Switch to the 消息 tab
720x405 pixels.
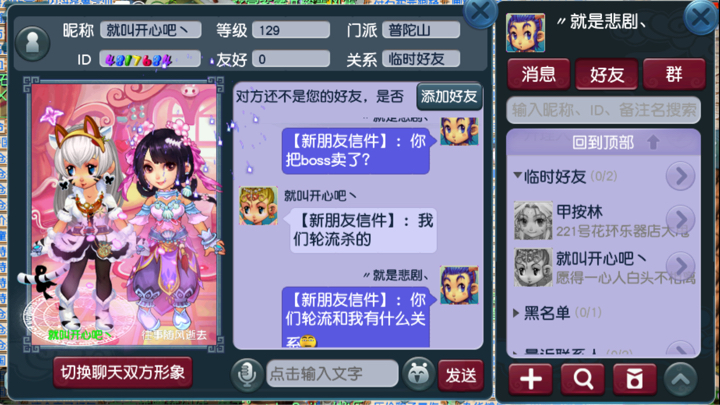[539, 74]
